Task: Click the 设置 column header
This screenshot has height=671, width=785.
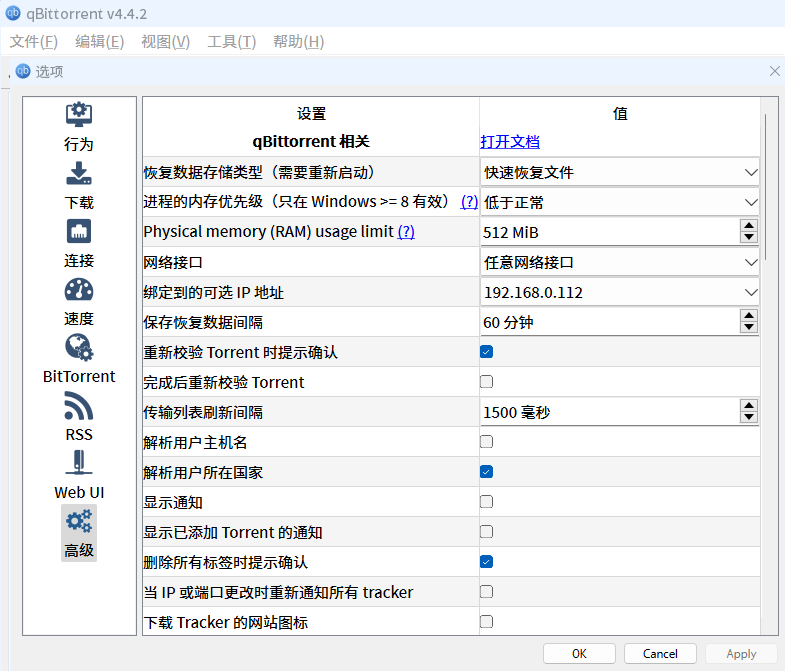Action: pyautogui.click(x=311, y=114)
